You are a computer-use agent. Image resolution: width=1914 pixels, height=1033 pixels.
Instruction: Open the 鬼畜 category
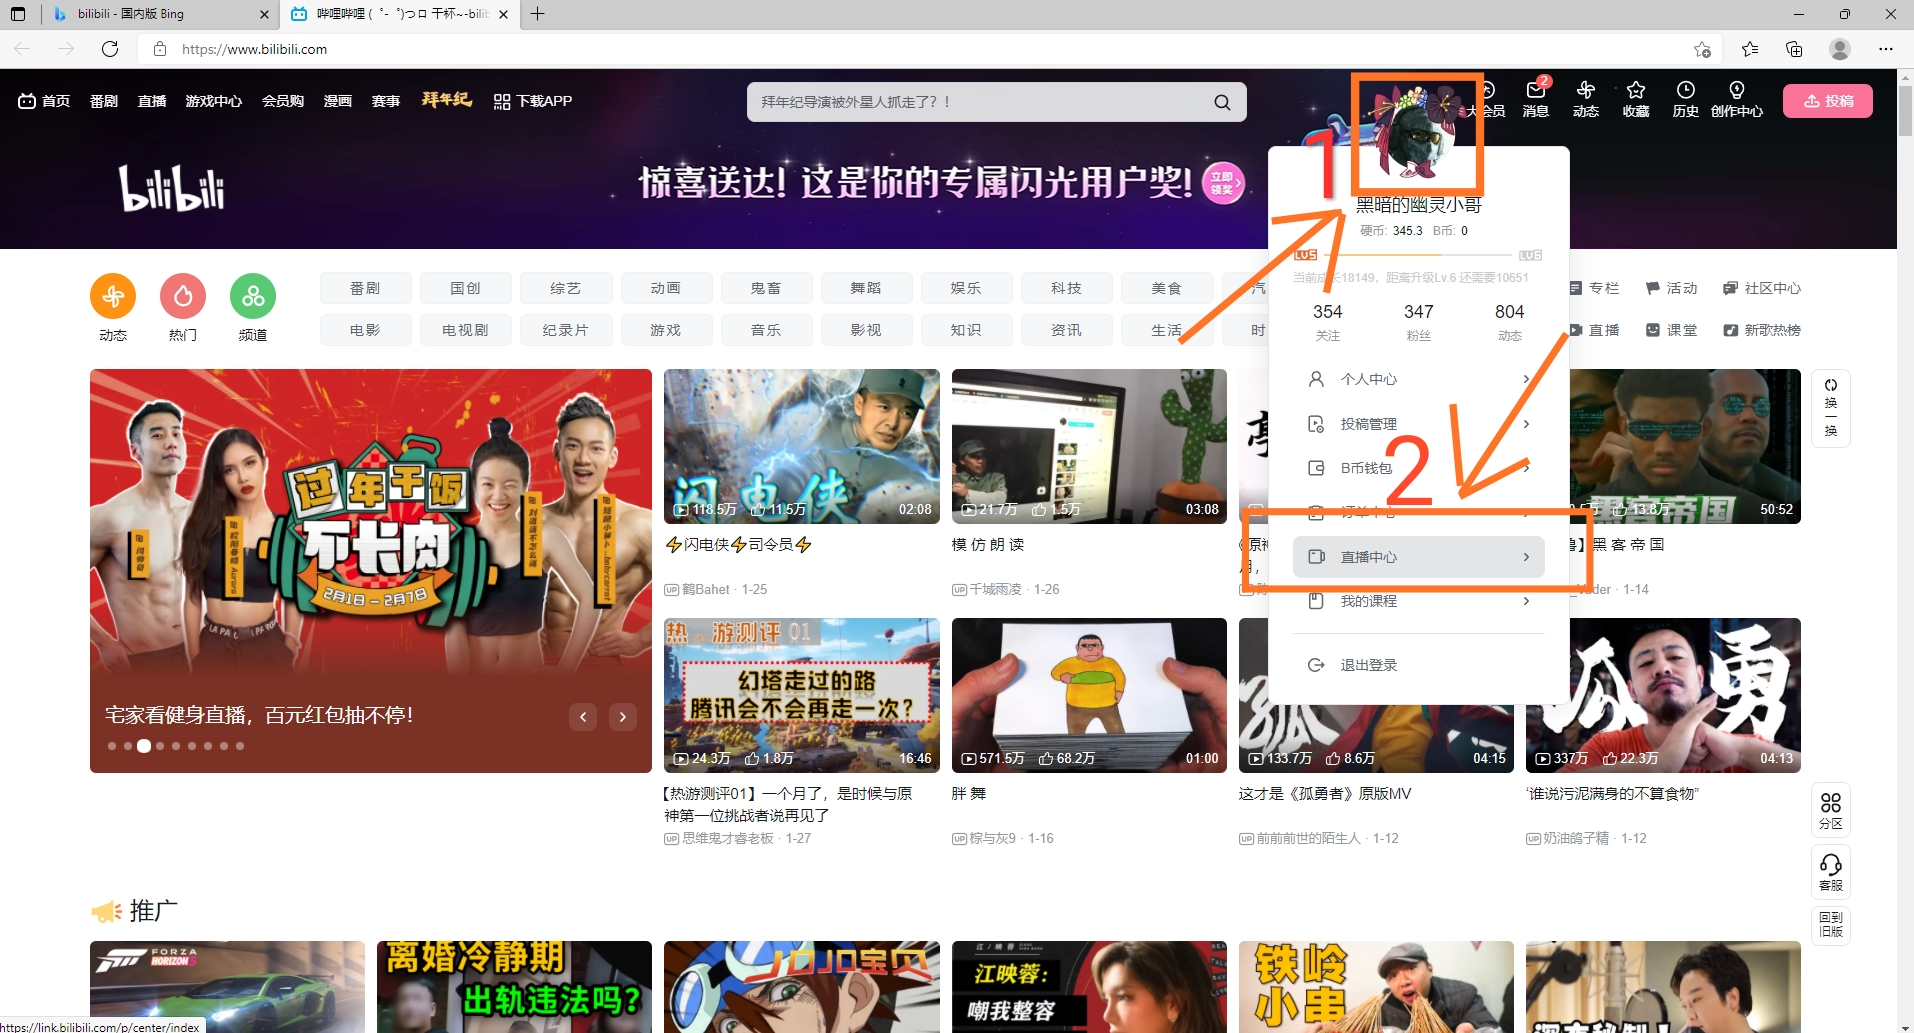tap(766, 288)
